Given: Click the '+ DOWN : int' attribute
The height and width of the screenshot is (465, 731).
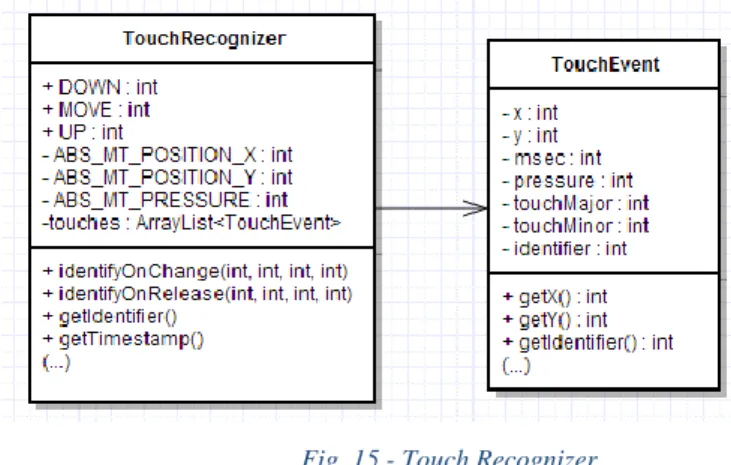Looking at the screenshot, I should click(100, 87).
